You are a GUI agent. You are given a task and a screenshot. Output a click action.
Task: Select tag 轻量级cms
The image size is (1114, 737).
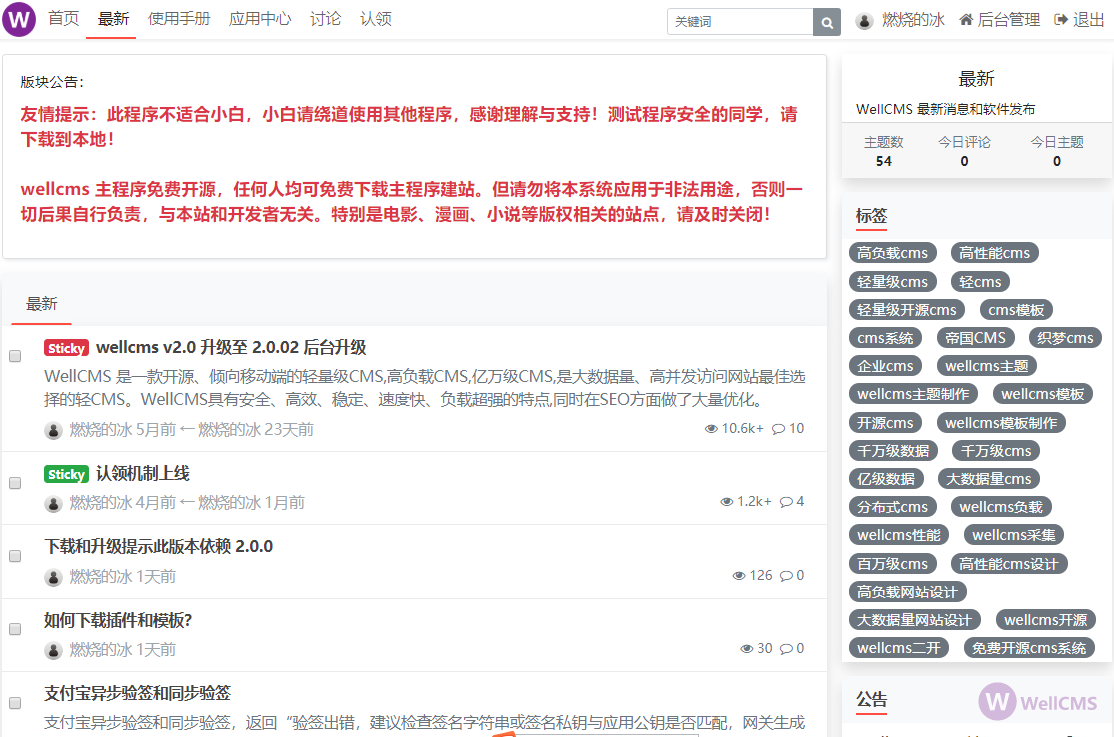tap(892, 282)
